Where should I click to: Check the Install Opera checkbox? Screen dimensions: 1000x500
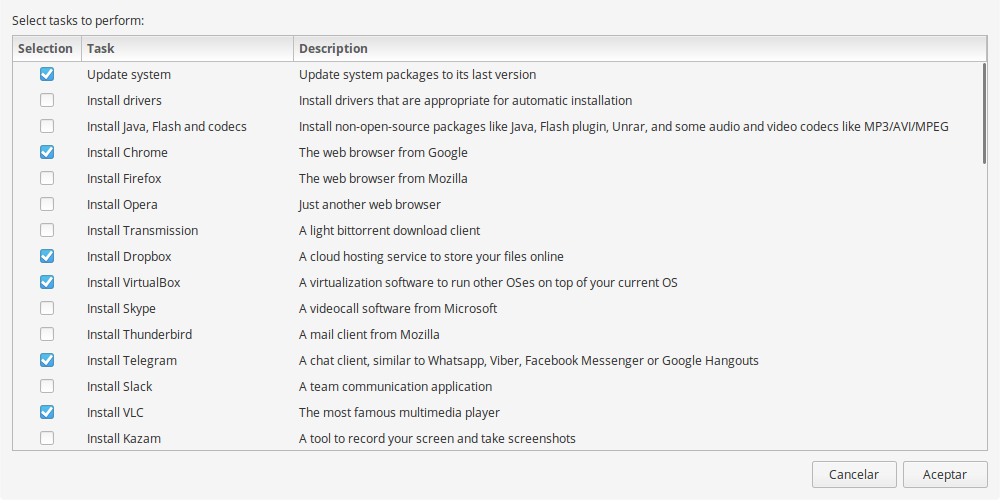[x=47, y=204]
